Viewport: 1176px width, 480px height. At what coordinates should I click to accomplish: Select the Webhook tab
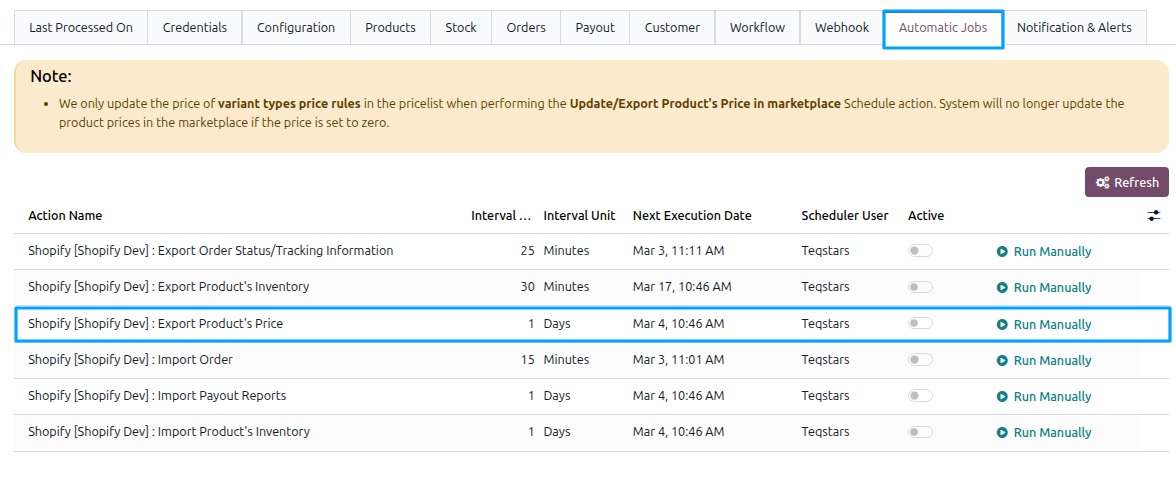point(842,28)
